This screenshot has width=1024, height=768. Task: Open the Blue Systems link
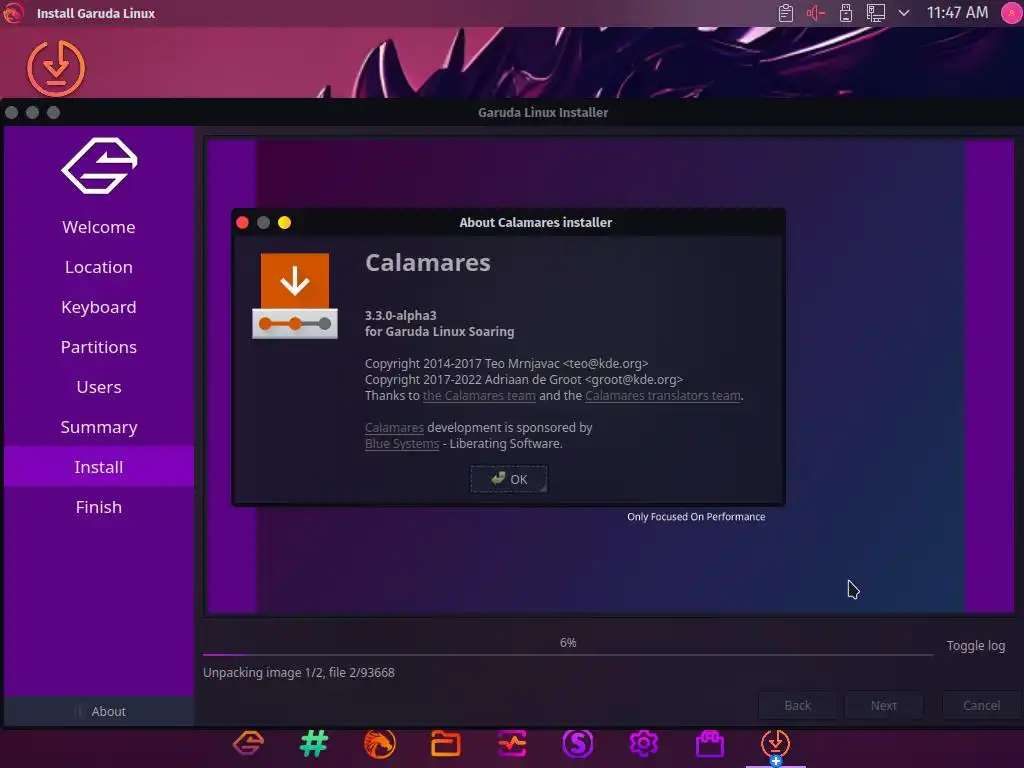pos(402,443)
